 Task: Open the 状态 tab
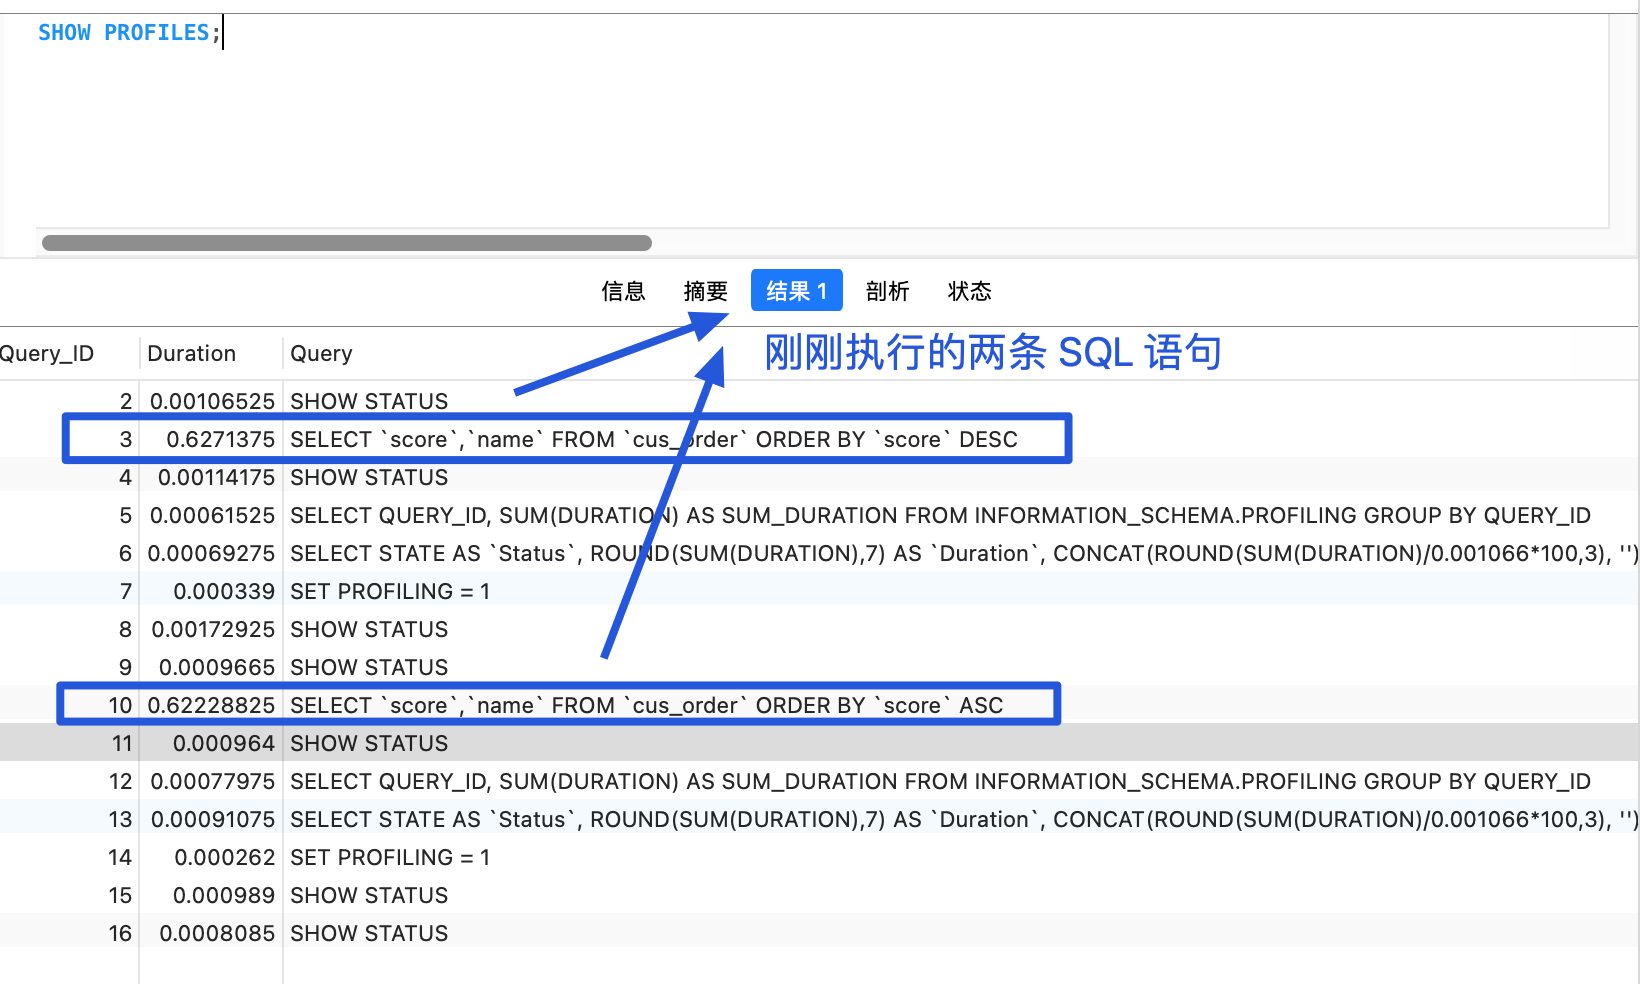(969, 291)
